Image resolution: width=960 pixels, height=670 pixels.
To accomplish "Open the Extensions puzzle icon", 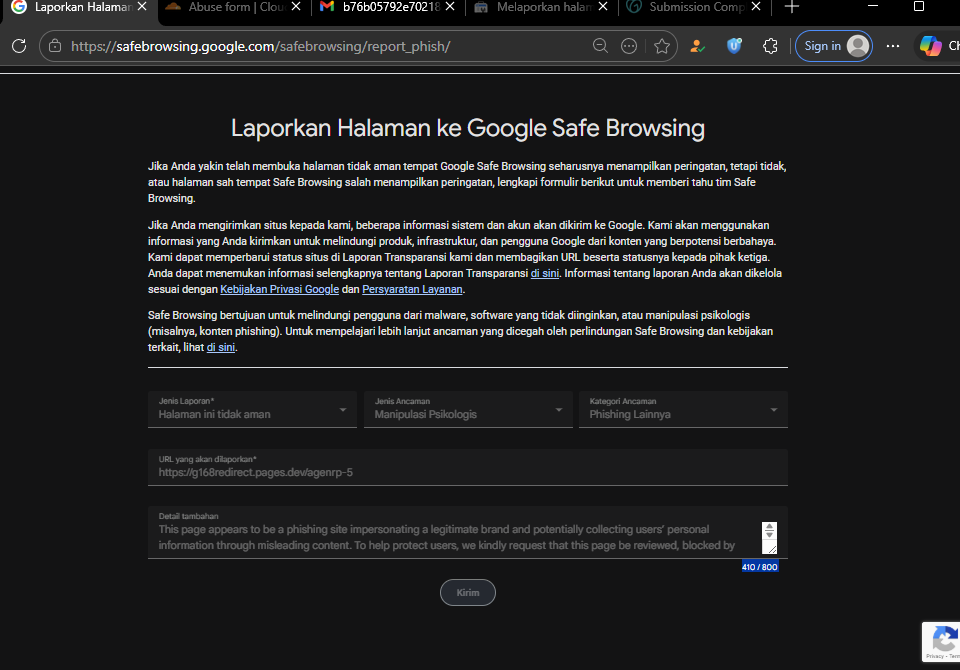I will click(770, 46).
